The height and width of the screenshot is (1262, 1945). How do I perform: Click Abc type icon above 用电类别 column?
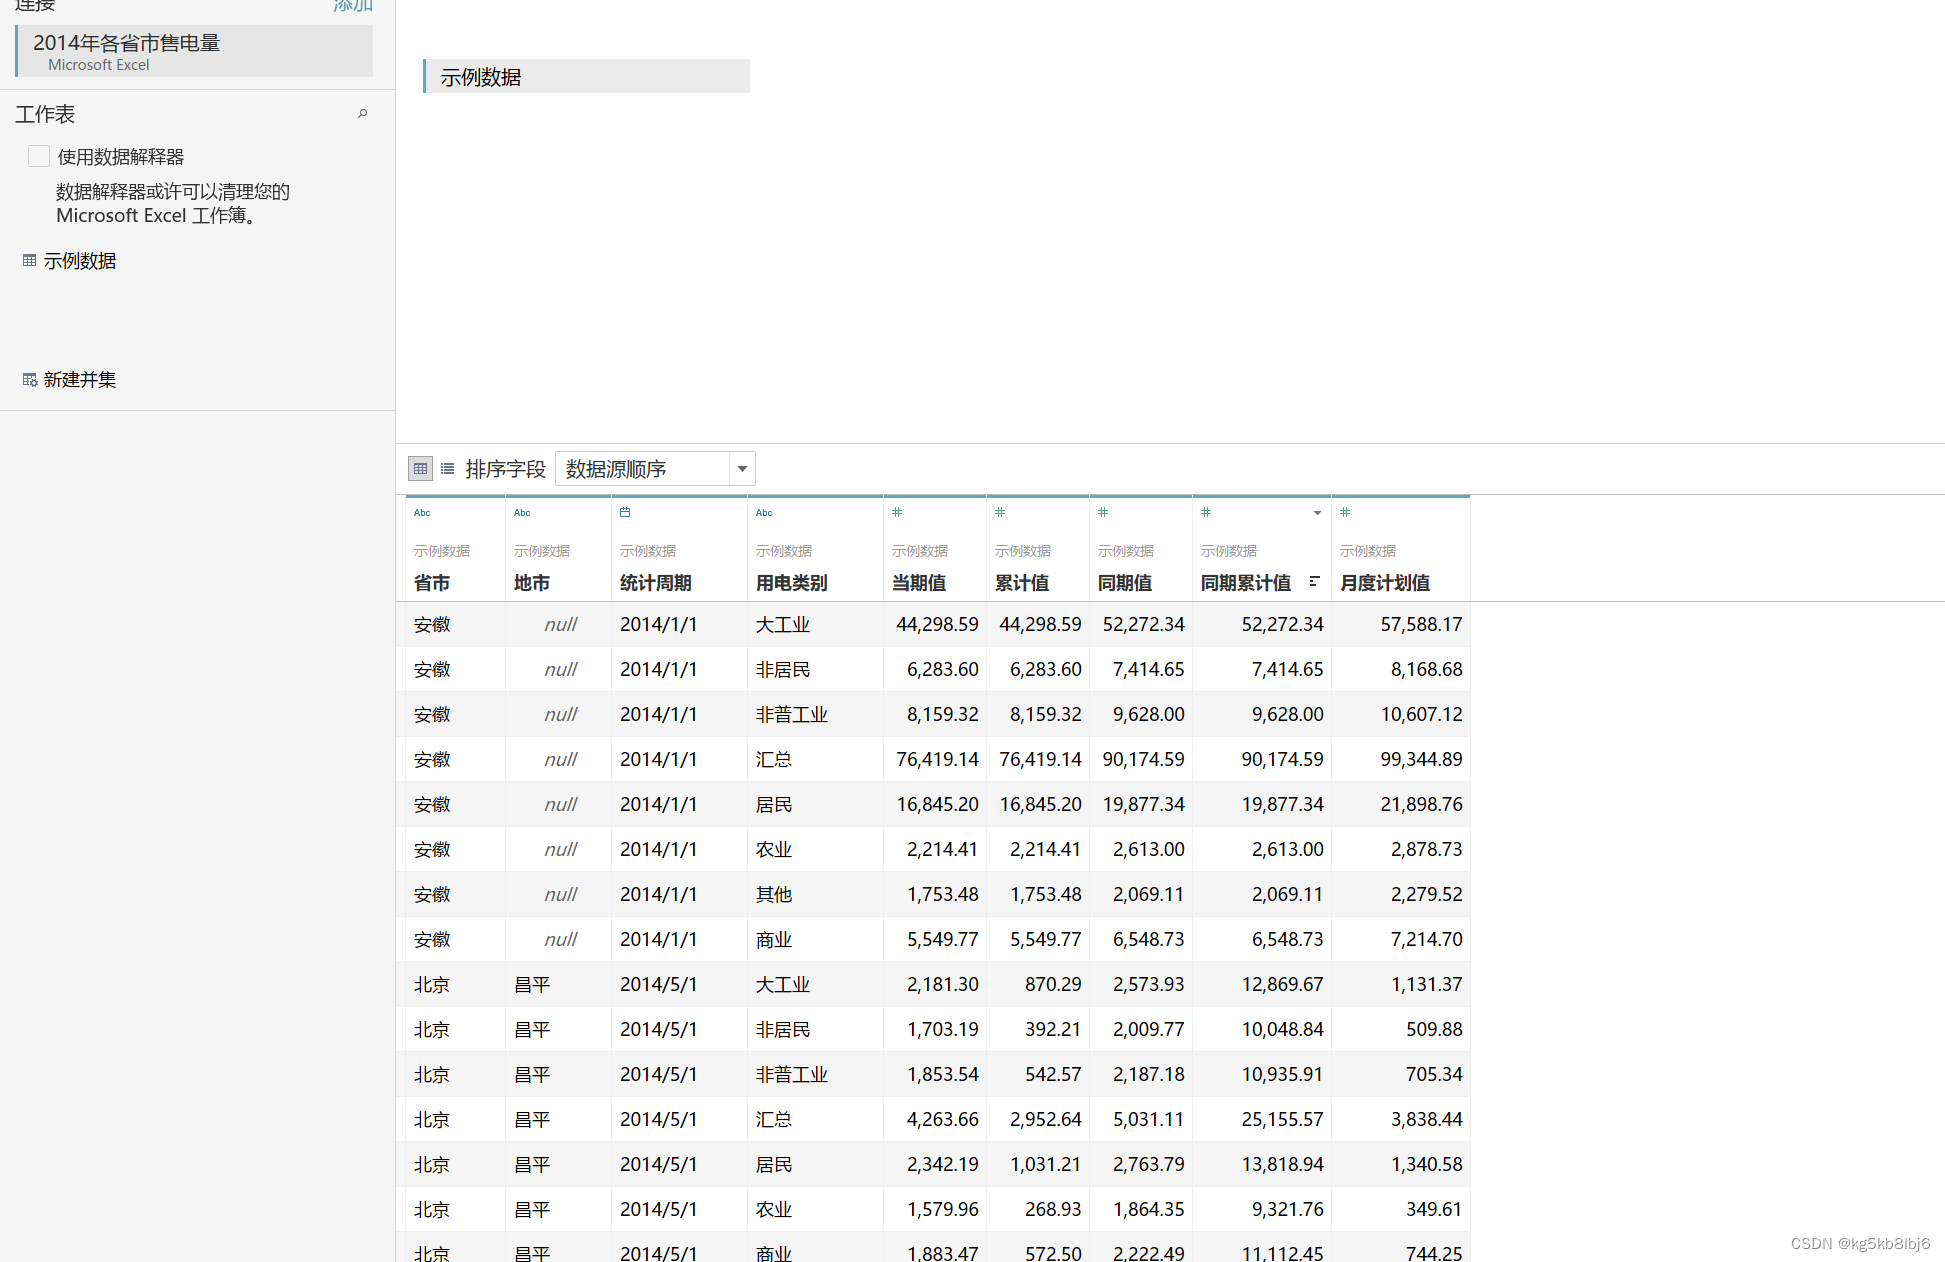click(764, 513)
